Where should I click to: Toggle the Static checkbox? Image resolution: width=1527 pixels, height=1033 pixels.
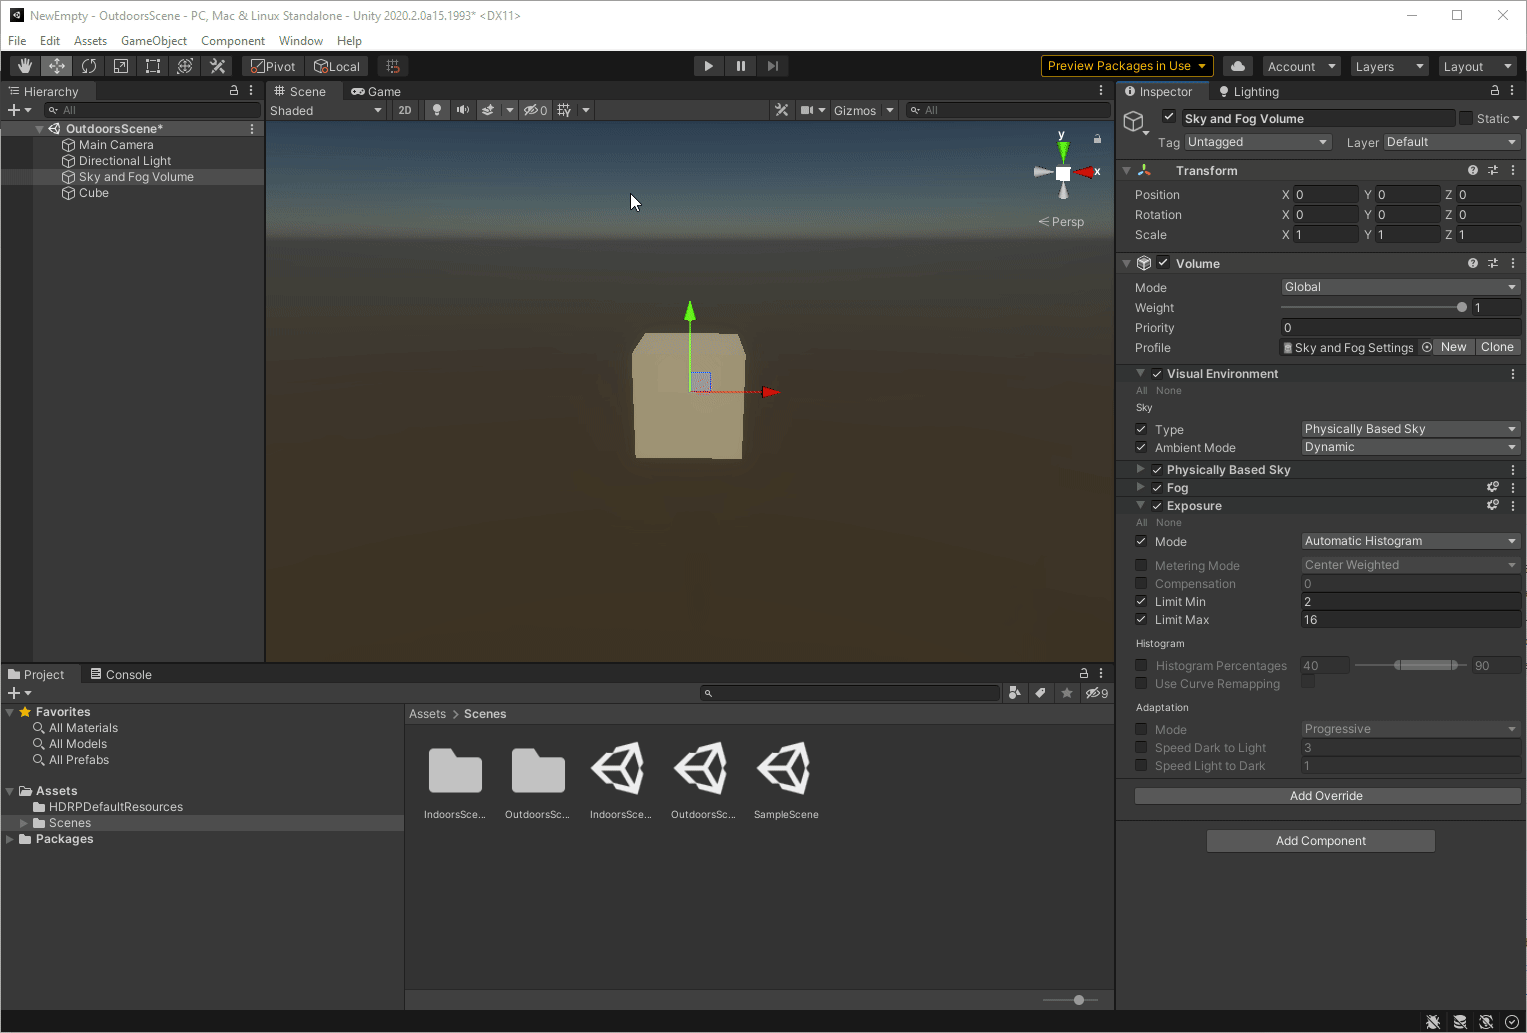tap(1466, 119)
